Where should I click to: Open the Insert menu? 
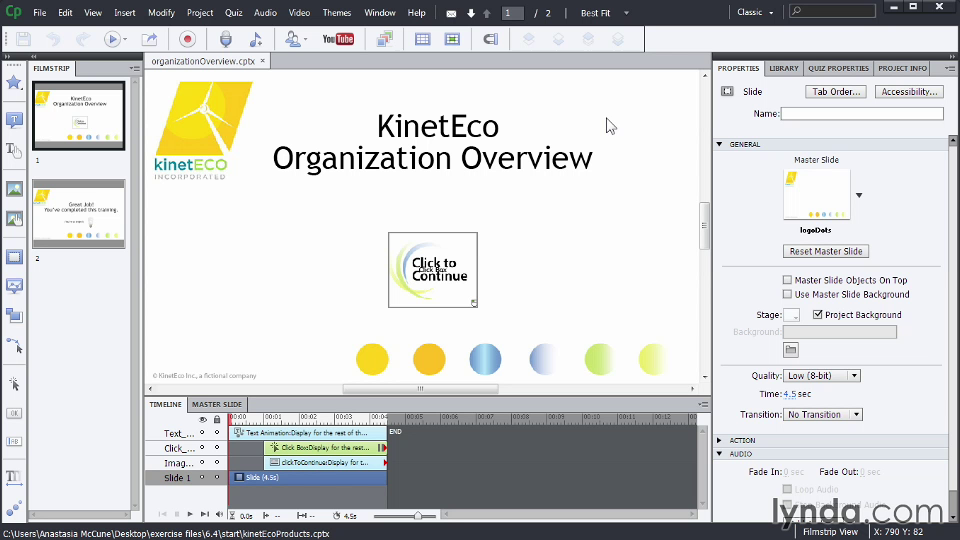124,12
